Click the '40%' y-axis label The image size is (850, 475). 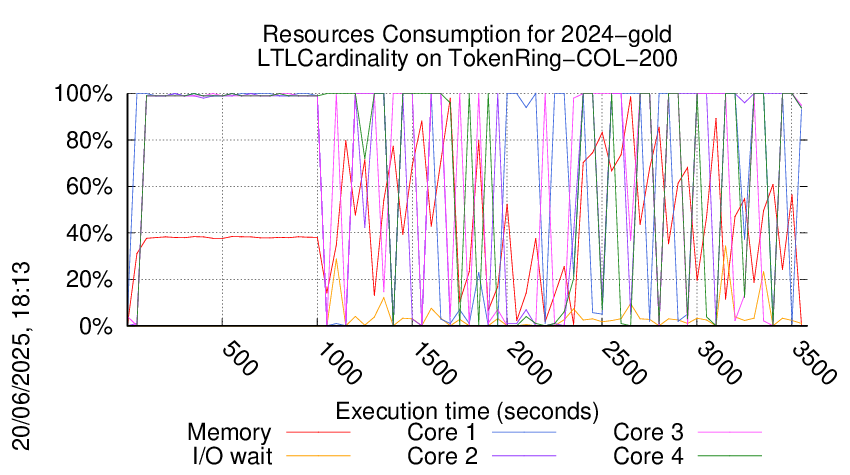click(x=89, y=233)
